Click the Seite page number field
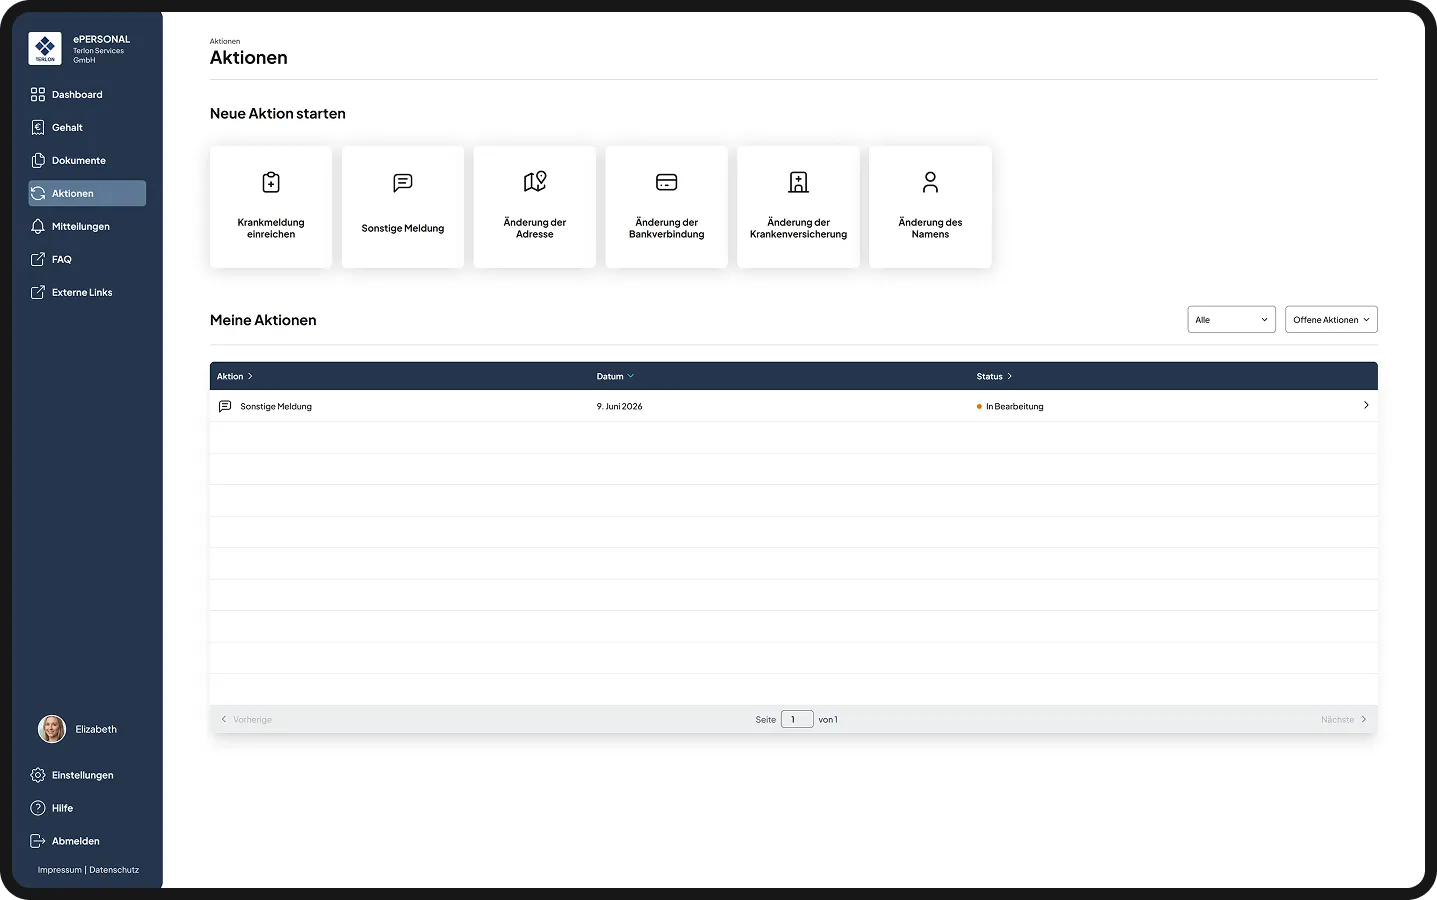Viewport: 1437px width, 900px height. point(797,719)
